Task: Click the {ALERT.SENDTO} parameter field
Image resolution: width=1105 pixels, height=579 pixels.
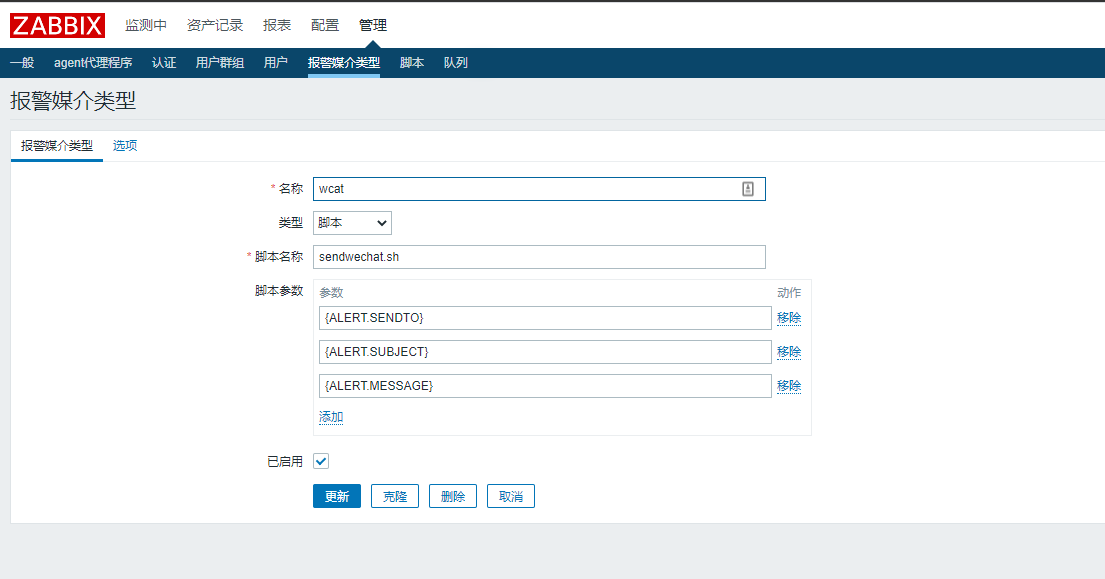Action: pyautogui.click(x=545, y=318)
